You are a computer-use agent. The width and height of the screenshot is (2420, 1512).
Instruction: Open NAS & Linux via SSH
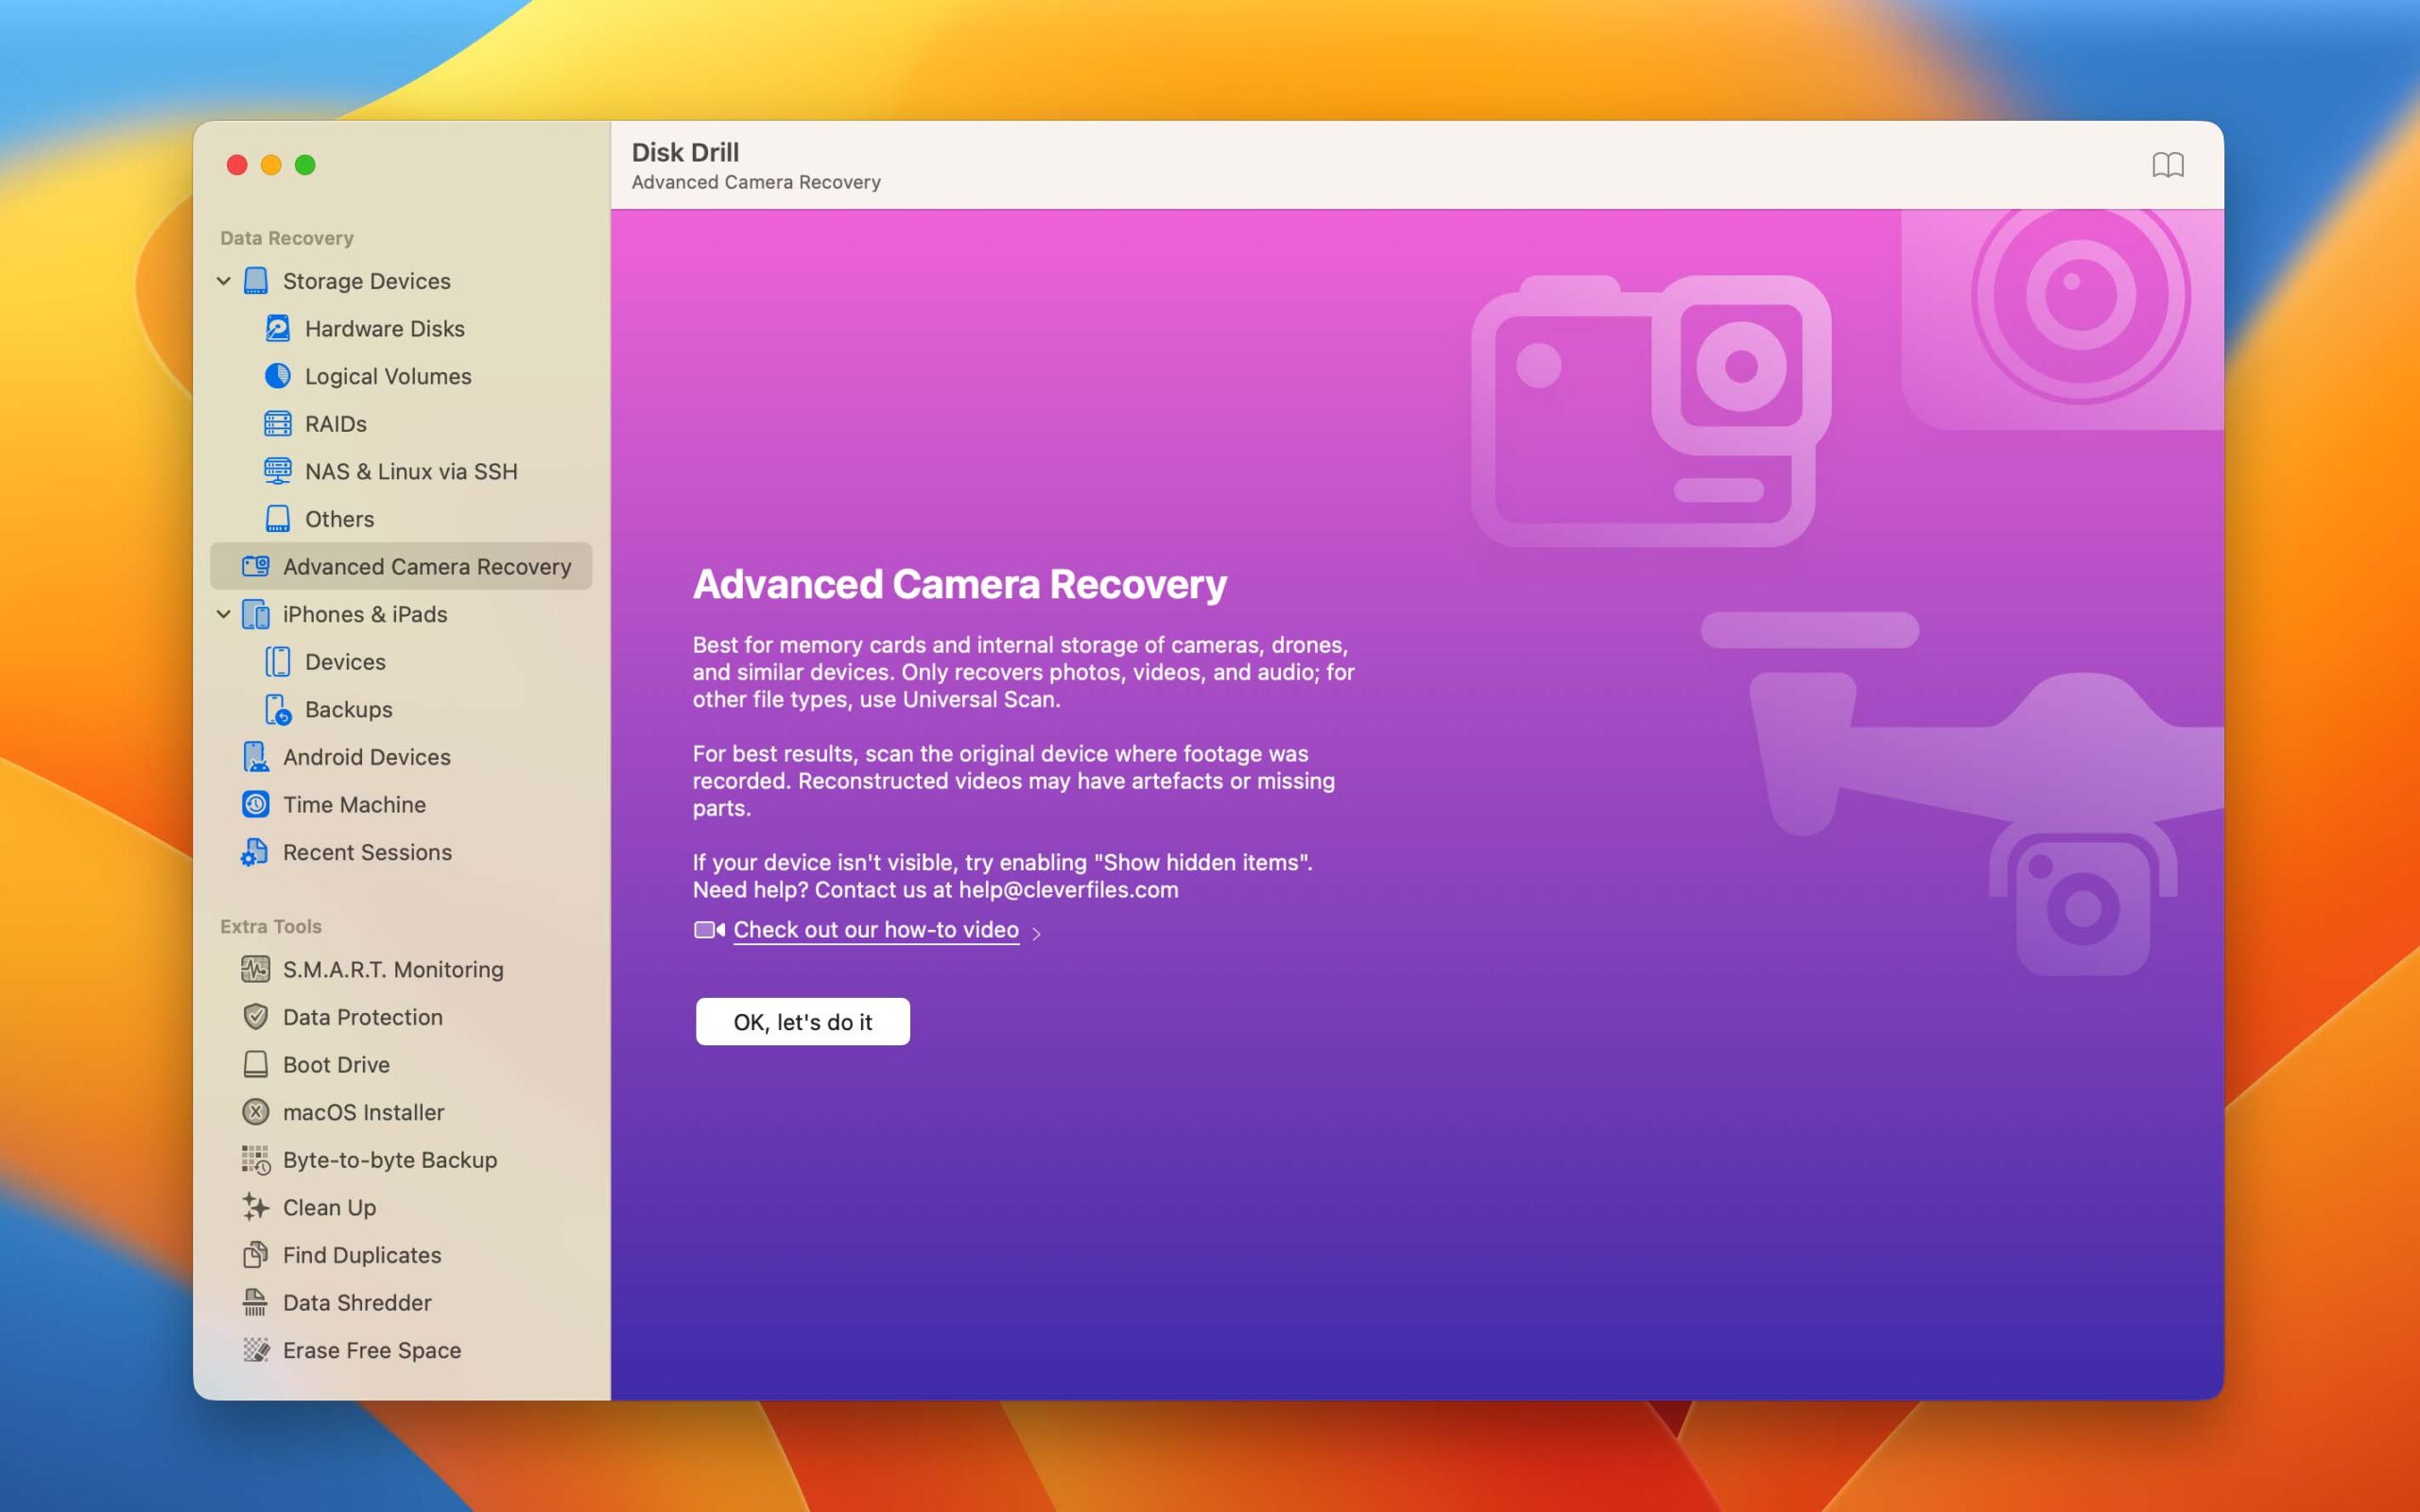coord(401,471)
